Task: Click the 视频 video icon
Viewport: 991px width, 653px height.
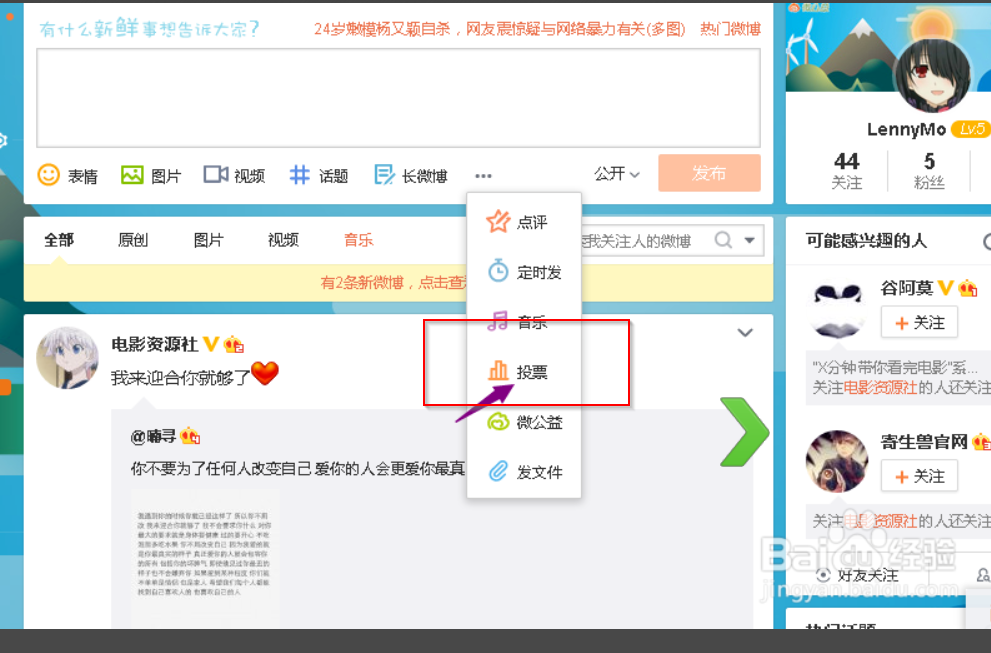Action: [x=234, y=174]
